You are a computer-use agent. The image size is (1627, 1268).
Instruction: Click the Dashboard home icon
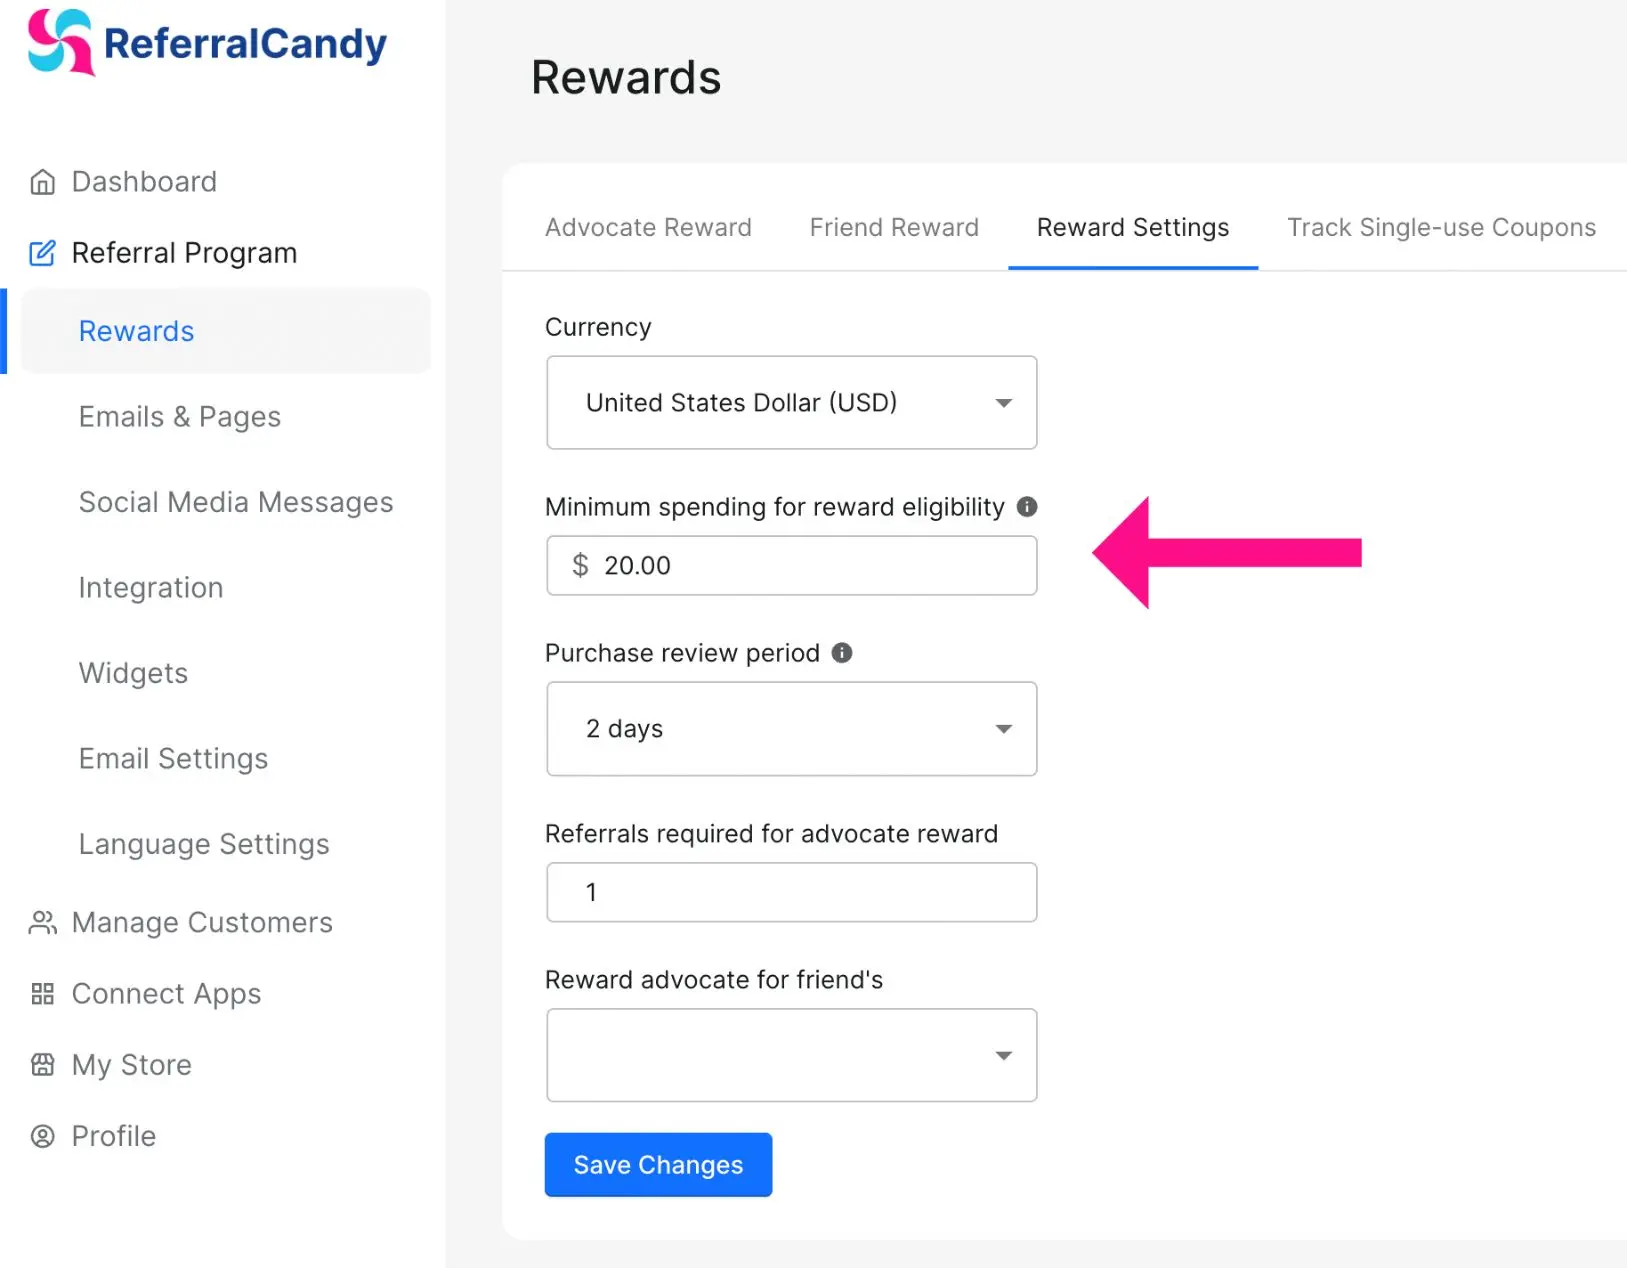click(42, 182)
